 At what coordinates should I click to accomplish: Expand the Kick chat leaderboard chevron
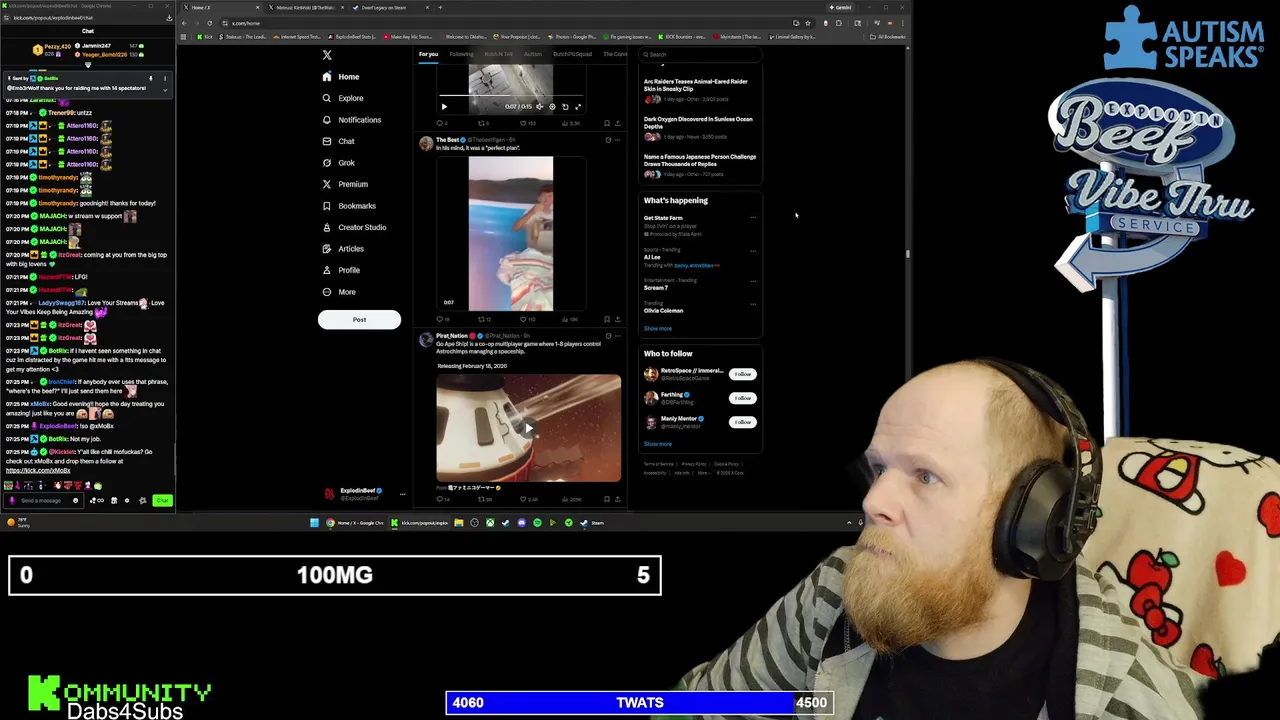[x=87, y=65]
